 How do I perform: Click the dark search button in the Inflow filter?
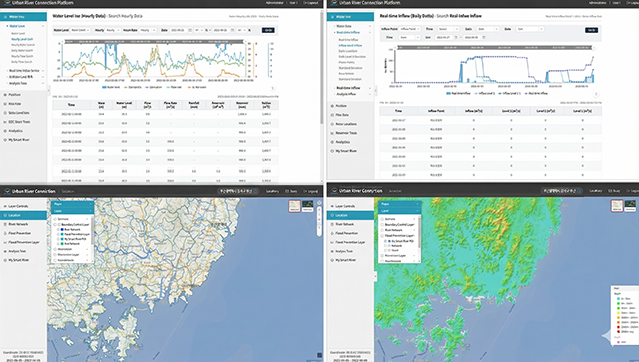(592, 30)
